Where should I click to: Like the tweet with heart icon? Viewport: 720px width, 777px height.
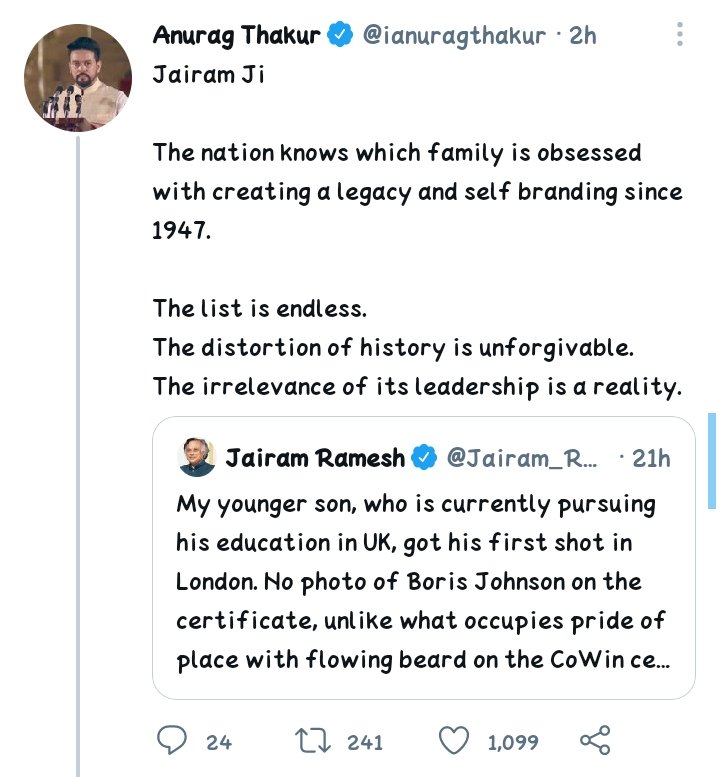[x=455, y=741]
